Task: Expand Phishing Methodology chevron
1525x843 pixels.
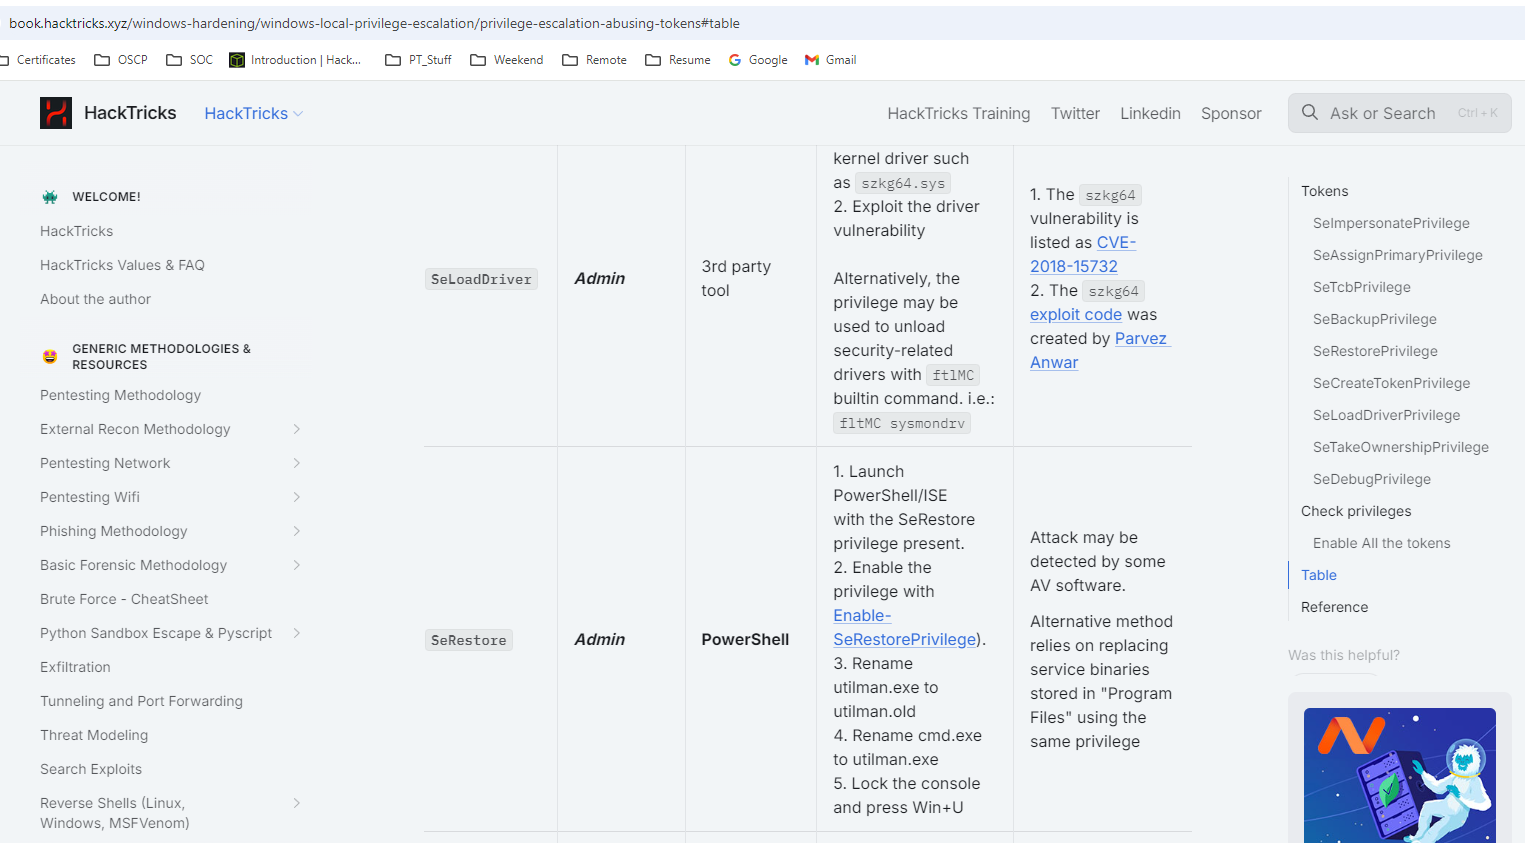Action: pyautogui.click(x=297, y=531)
